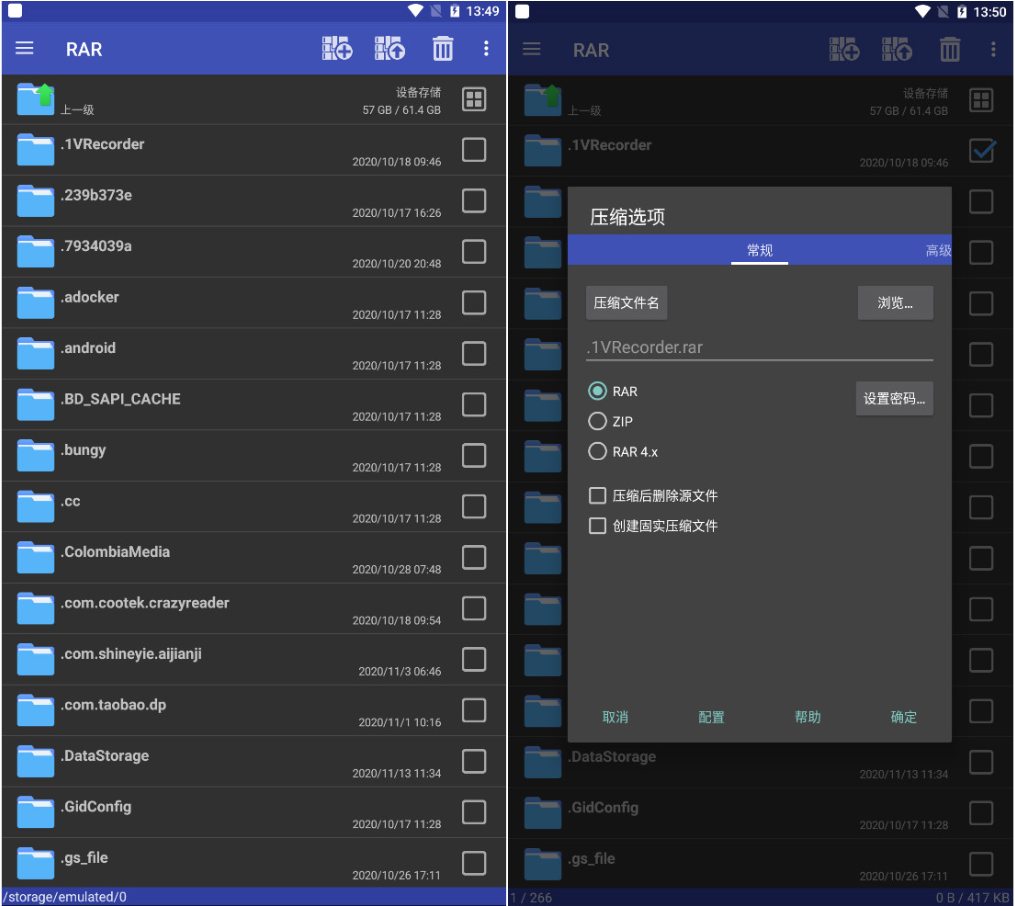1015x906 pixels.
Task: Check the .239b373e checkbox
Action: (x=474, y=201)
